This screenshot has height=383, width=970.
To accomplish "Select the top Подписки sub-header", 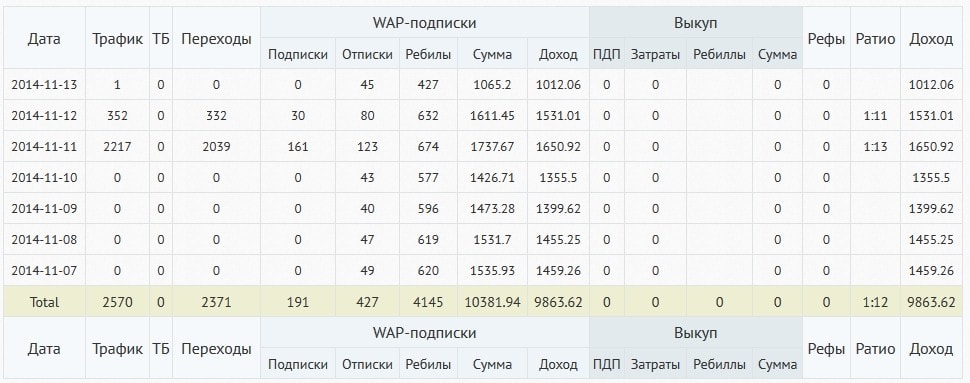I will click(298, 54).
